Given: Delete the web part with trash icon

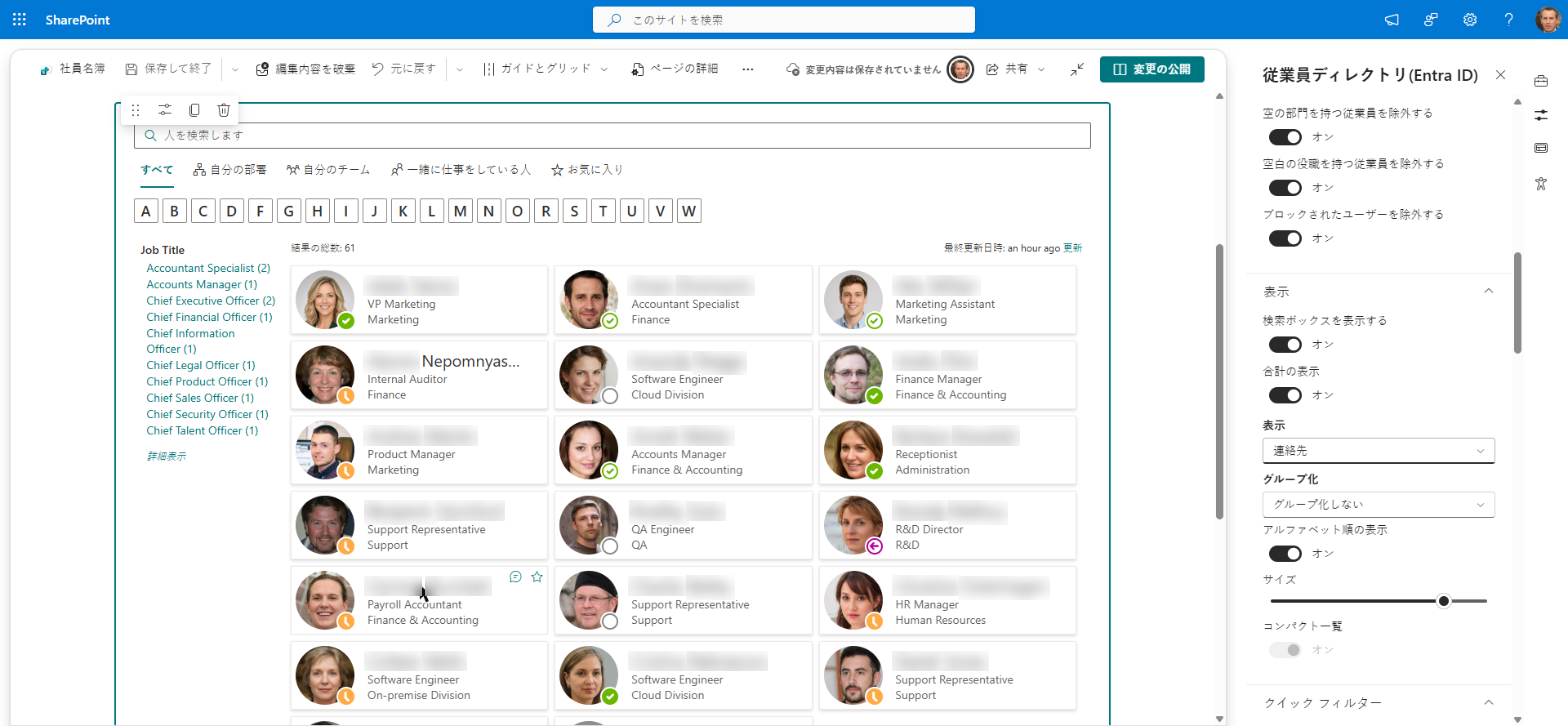Looking at the screenshot, I should [x=224, y=110].
